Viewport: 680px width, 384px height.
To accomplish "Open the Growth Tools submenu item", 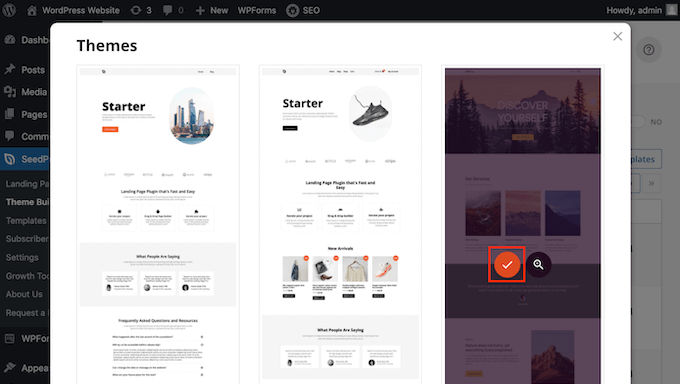I will coord(27,276).
